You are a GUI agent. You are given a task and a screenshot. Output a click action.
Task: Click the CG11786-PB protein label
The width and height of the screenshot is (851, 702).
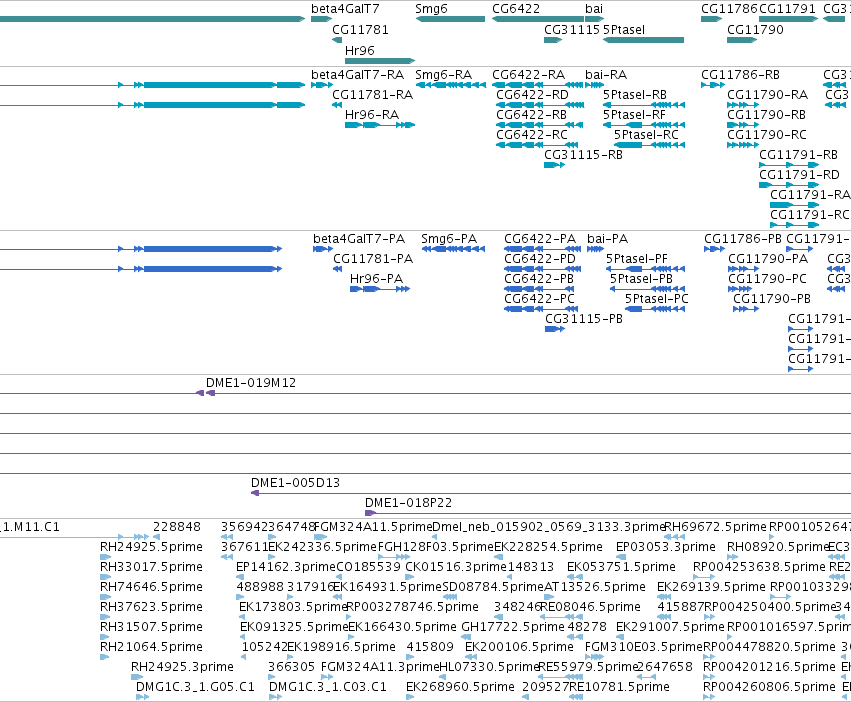743,239
